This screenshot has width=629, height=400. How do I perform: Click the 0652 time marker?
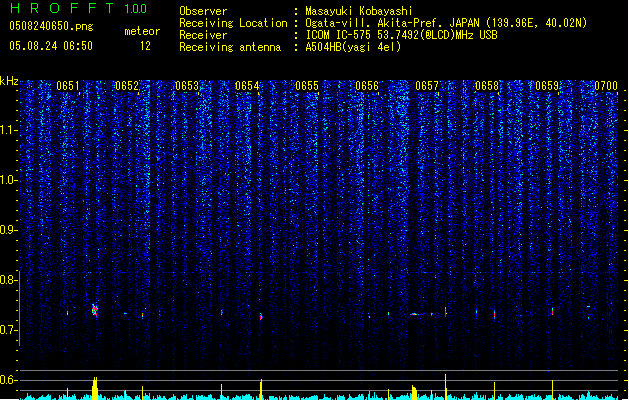point(127,86)
